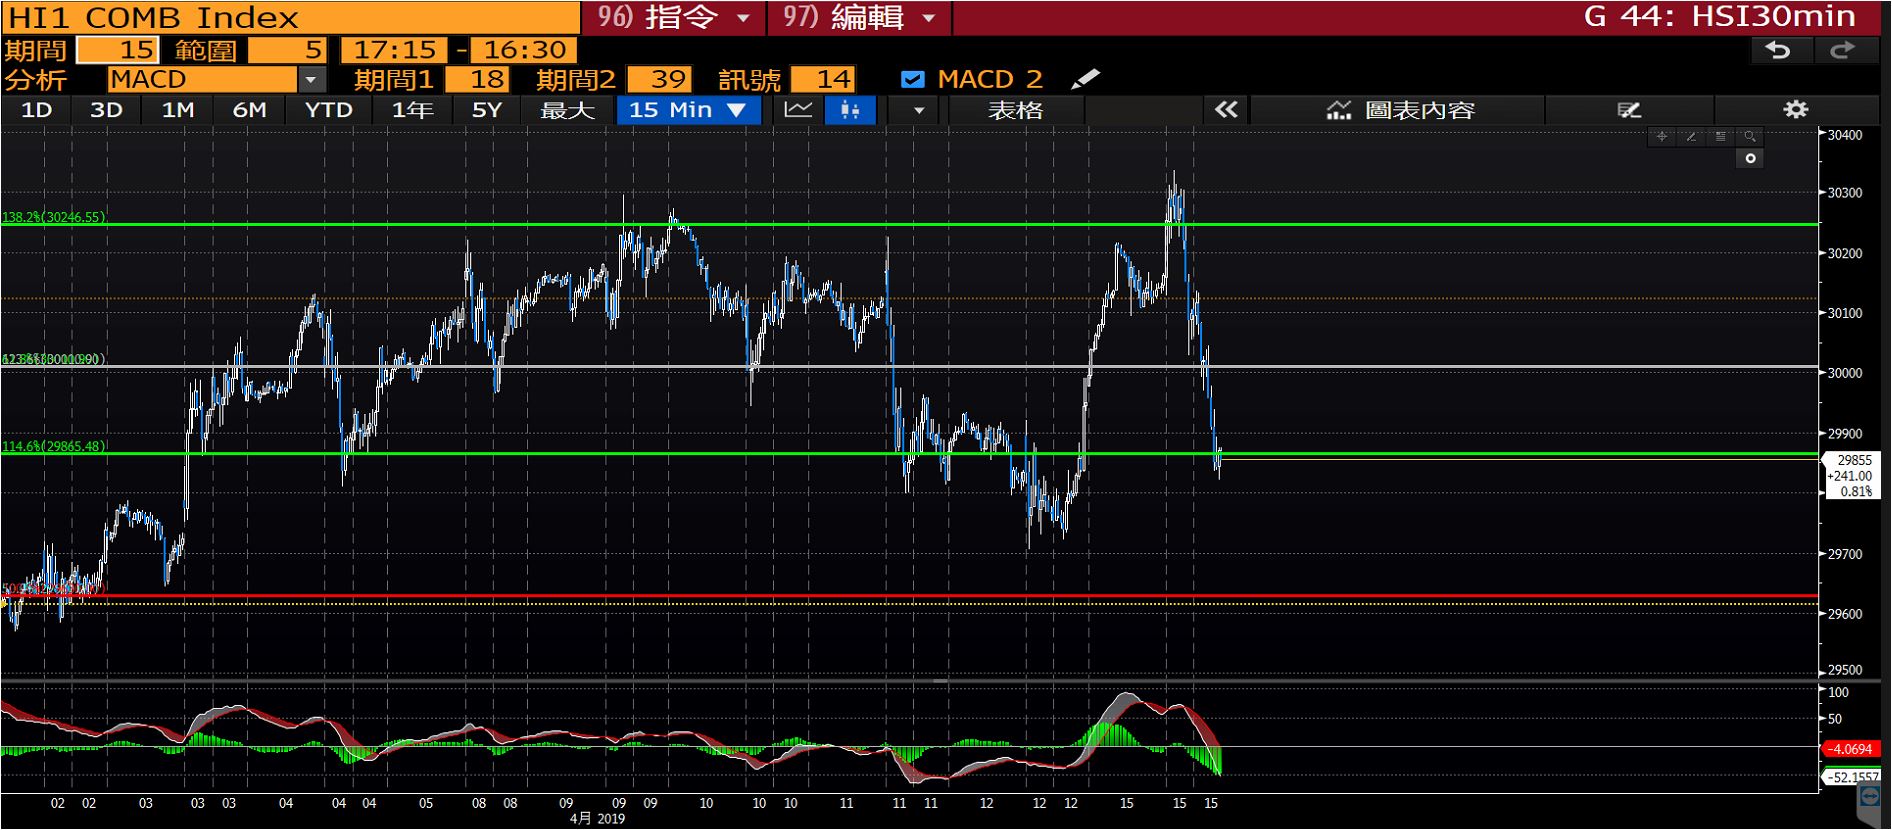The height and width of the screenshot is (830, 1892).
Task: Open the chart type dropdown arrow
Action: click(x=919, y=110)
